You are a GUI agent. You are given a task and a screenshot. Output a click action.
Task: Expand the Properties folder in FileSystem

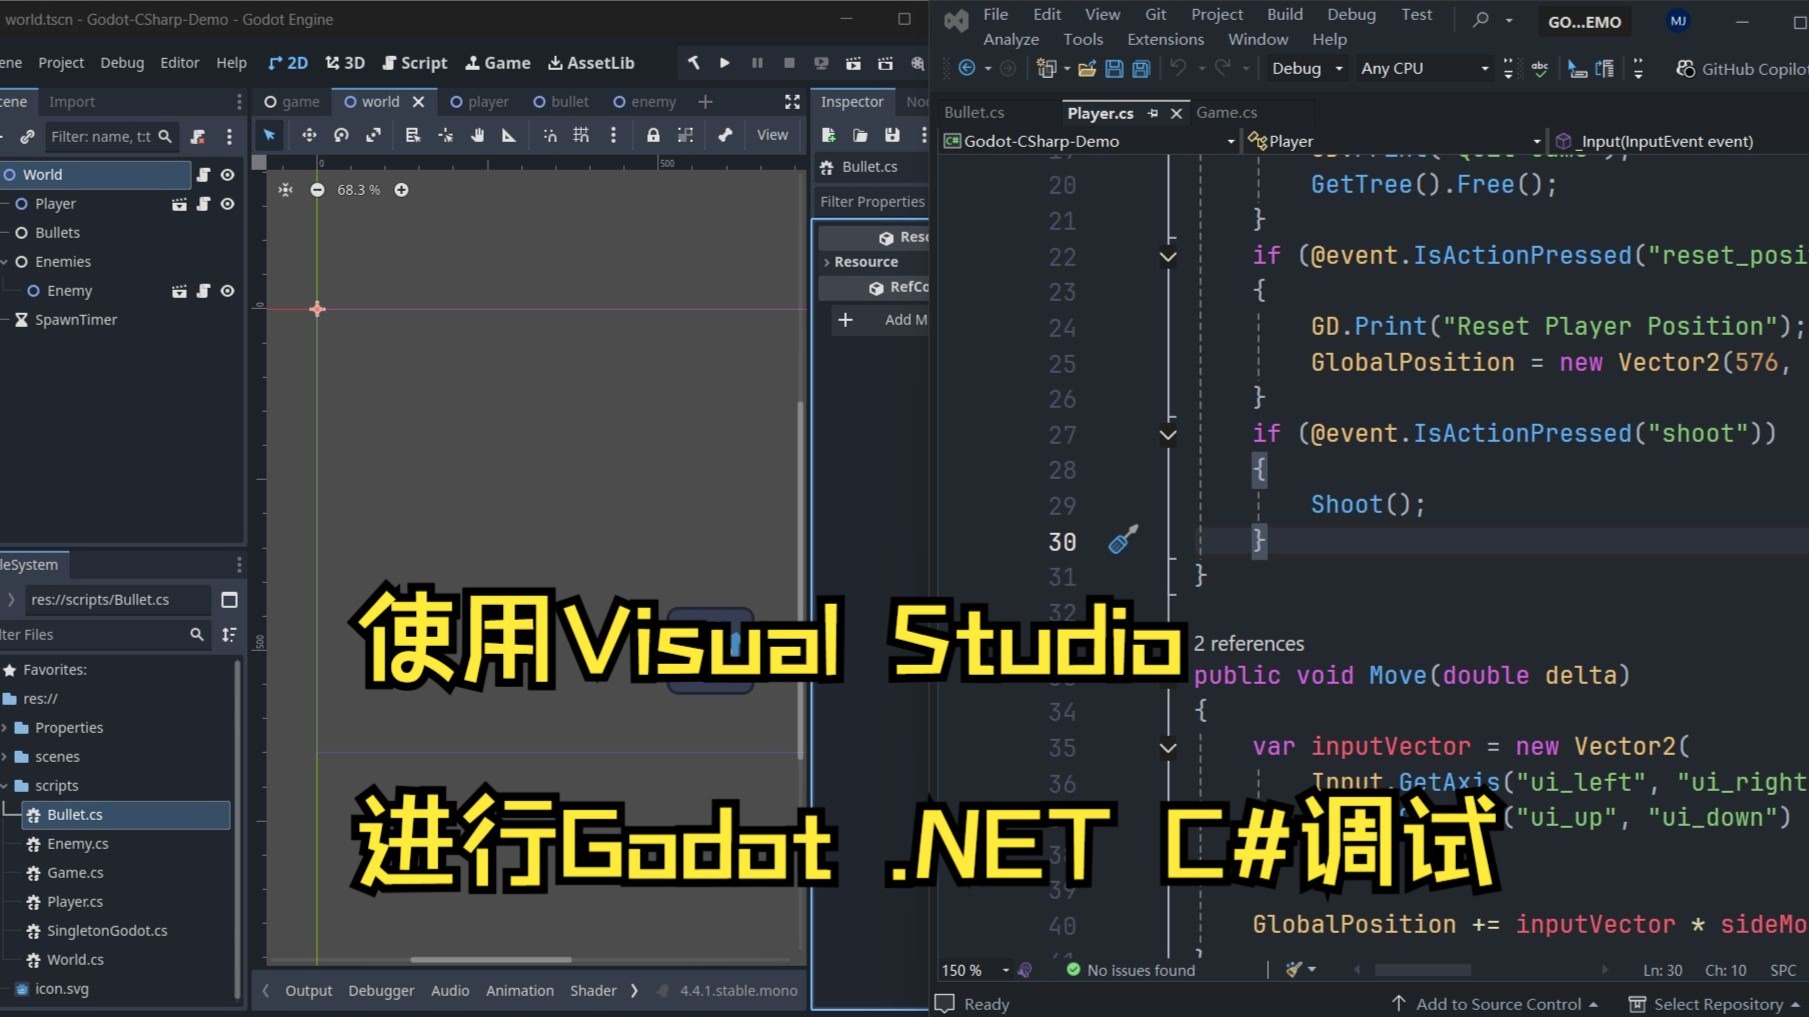coord(5,728)
